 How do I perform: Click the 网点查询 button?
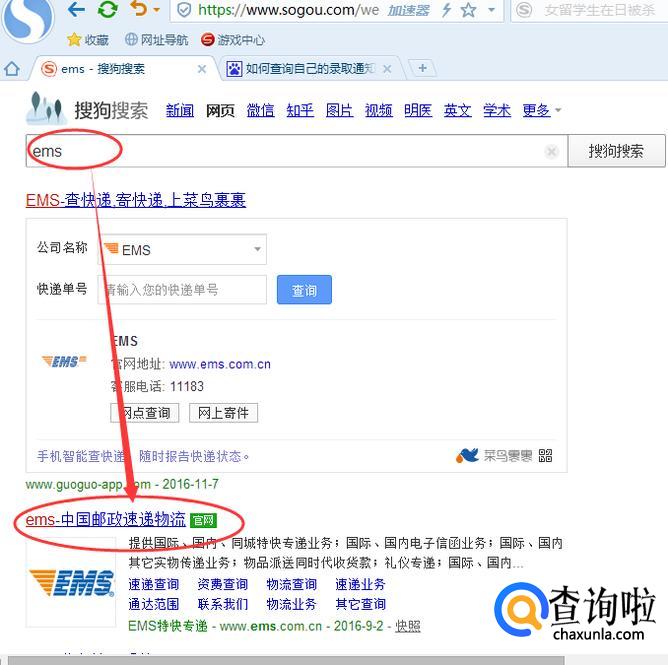145,413
